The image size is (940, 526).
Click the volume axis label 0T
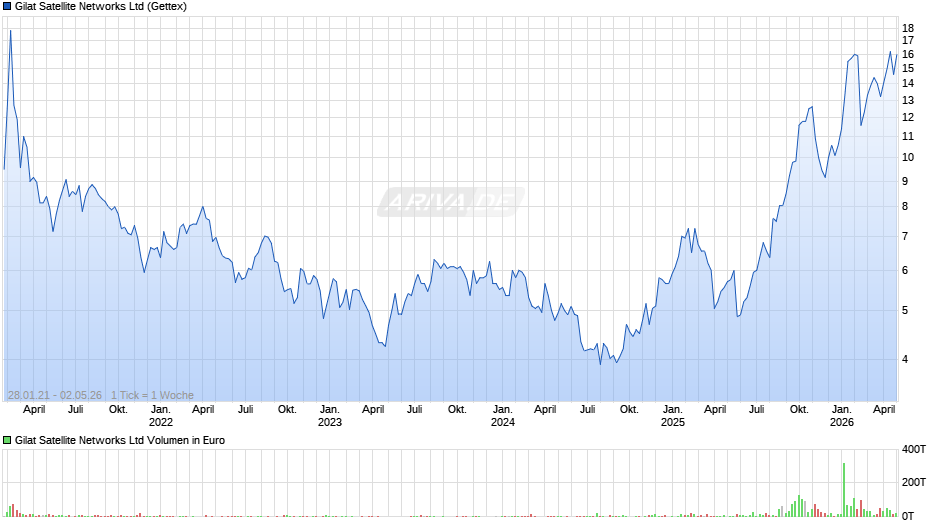[908, 516]
